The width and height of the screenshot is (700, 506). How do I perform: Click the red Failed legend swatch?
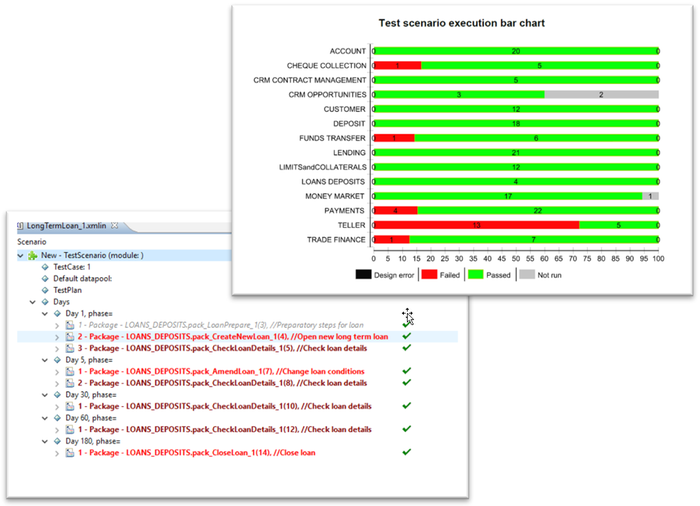(x=428, y=274)
